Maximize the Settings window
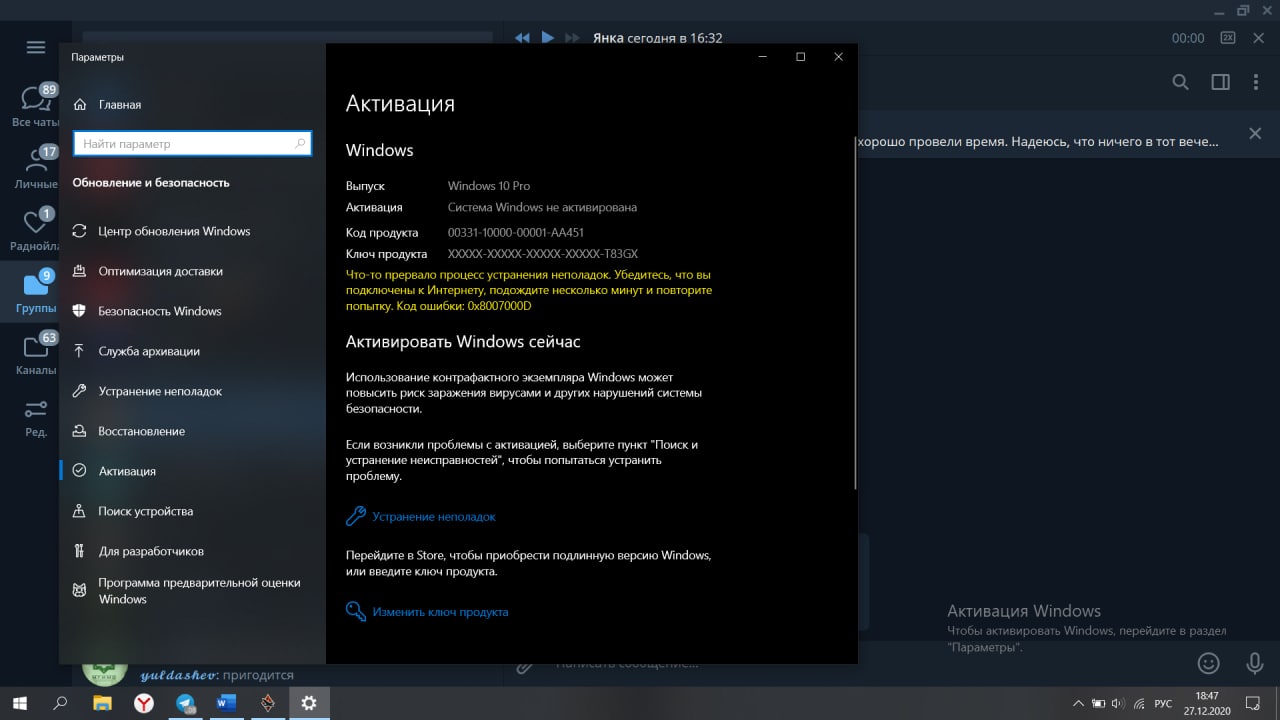The image size is (1280, 720). pos(800,57)
